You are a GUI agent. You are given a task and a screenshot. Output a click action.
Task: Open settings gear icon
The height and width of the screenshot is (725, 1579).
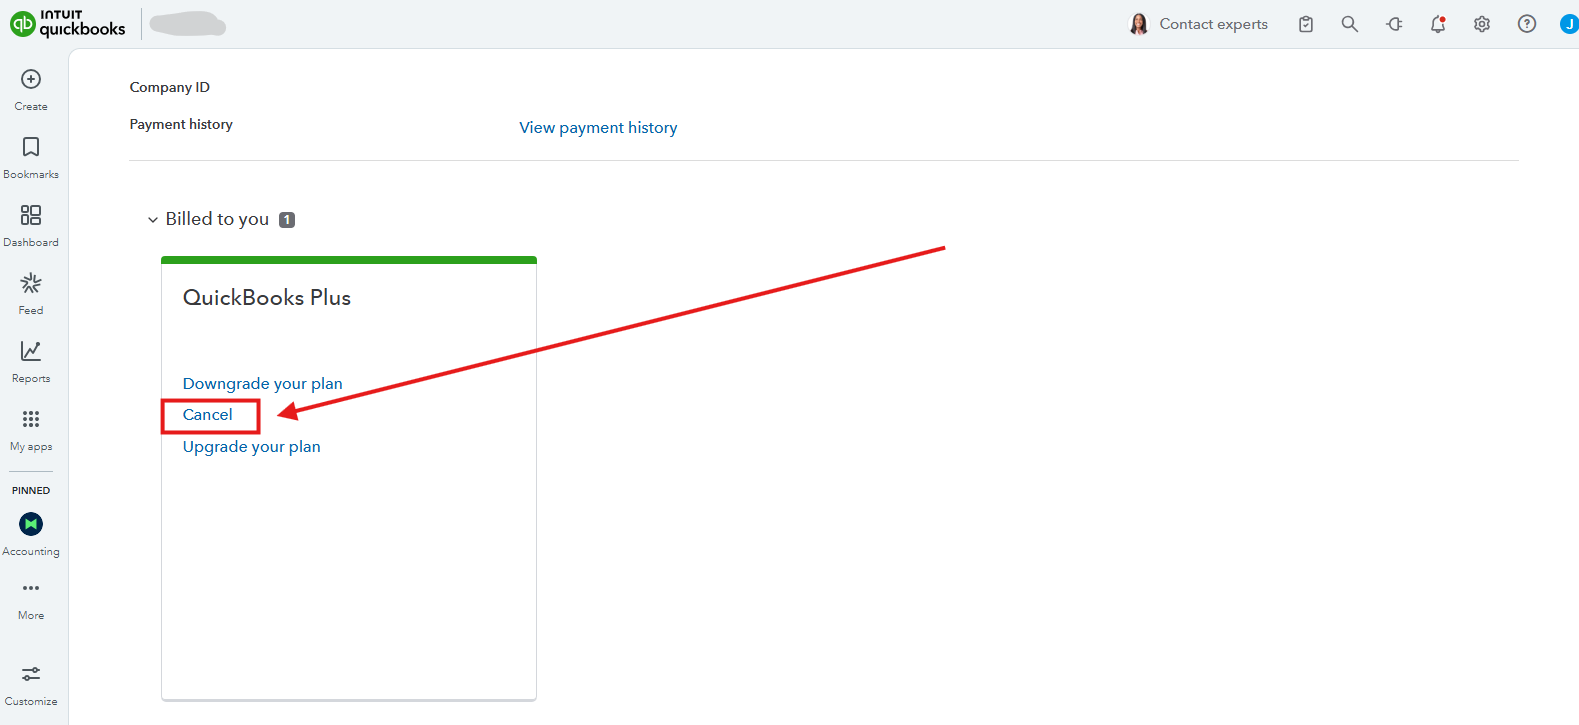click(1482, 24)
